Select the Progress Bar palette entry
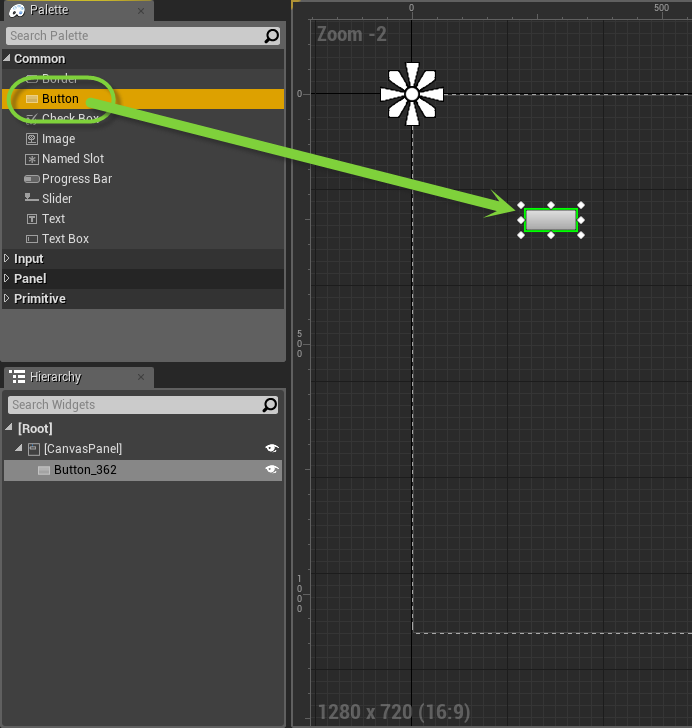692x728 pixels. pos(143,179)
